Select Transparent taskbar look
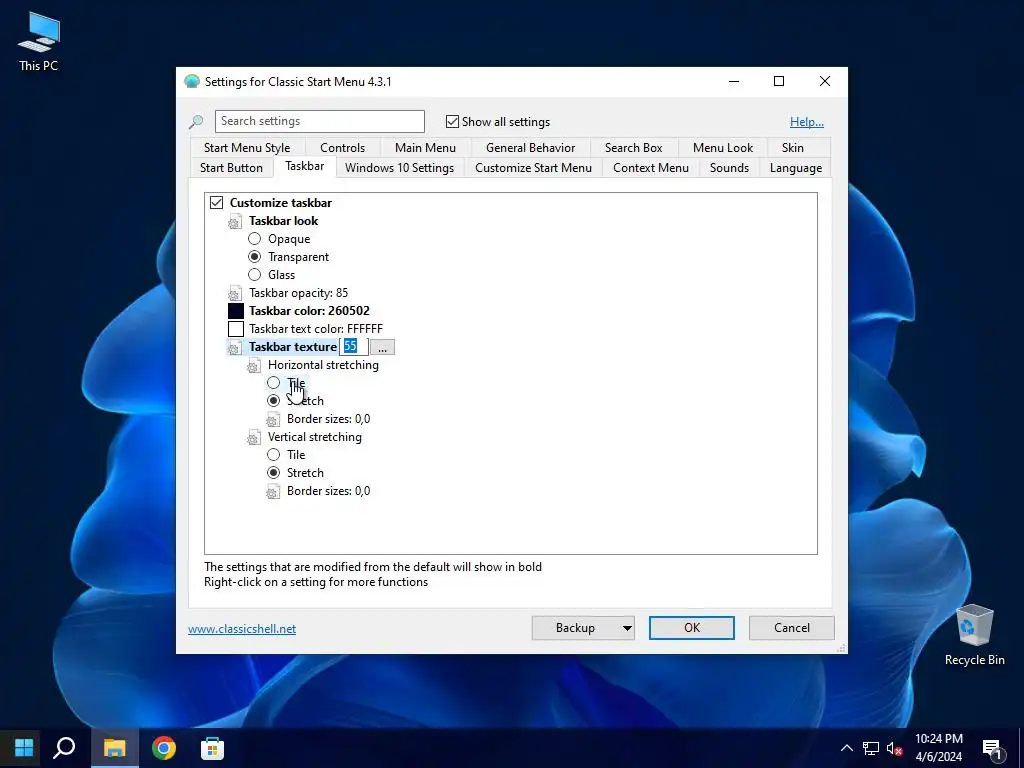This screenshot has height=768, width=1024. [x=254, y=257]
